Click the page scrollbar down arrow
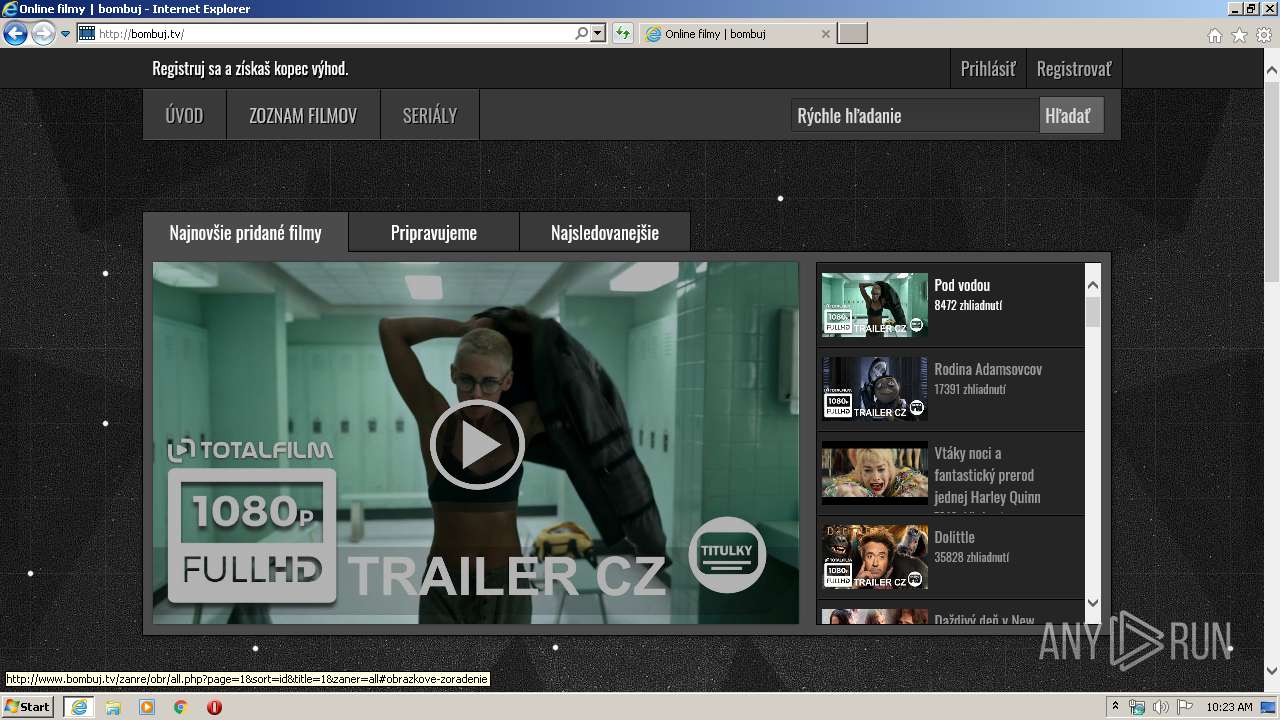The image size is (1280, 720). [x=1272, y=671]
